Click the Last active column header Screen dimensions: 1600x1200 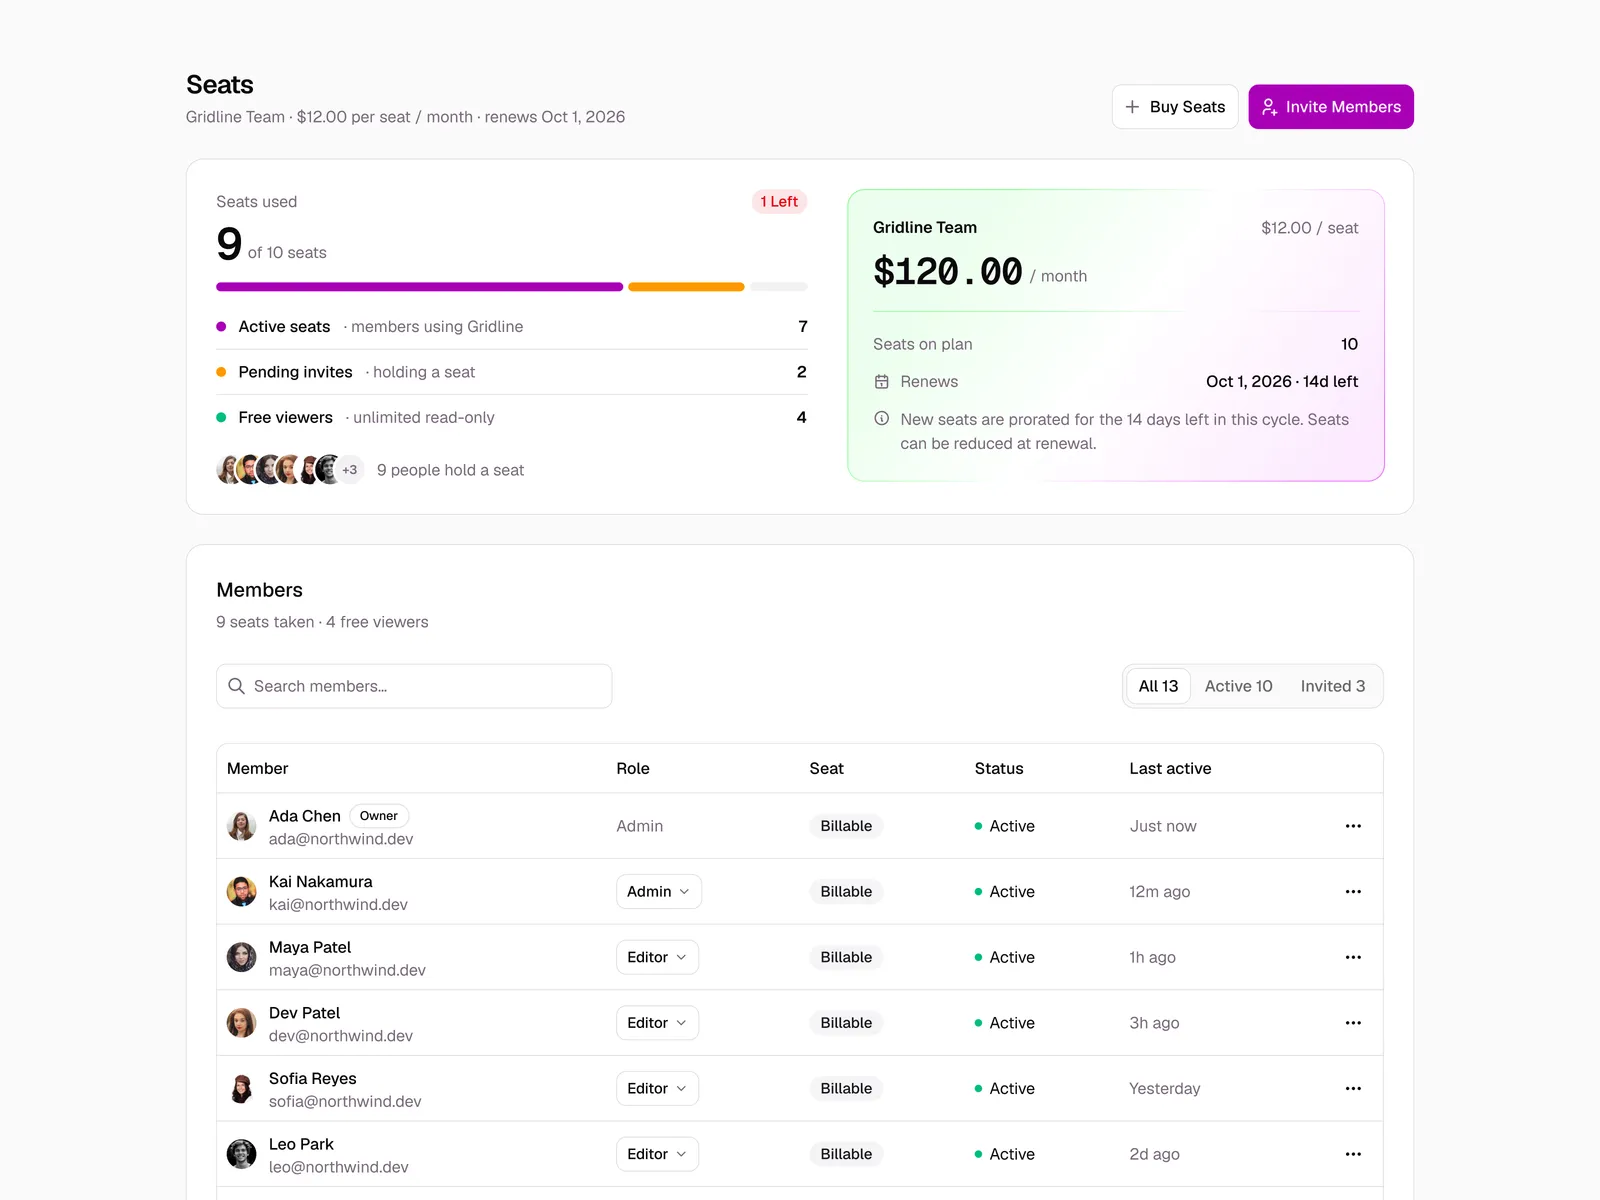1170,769
